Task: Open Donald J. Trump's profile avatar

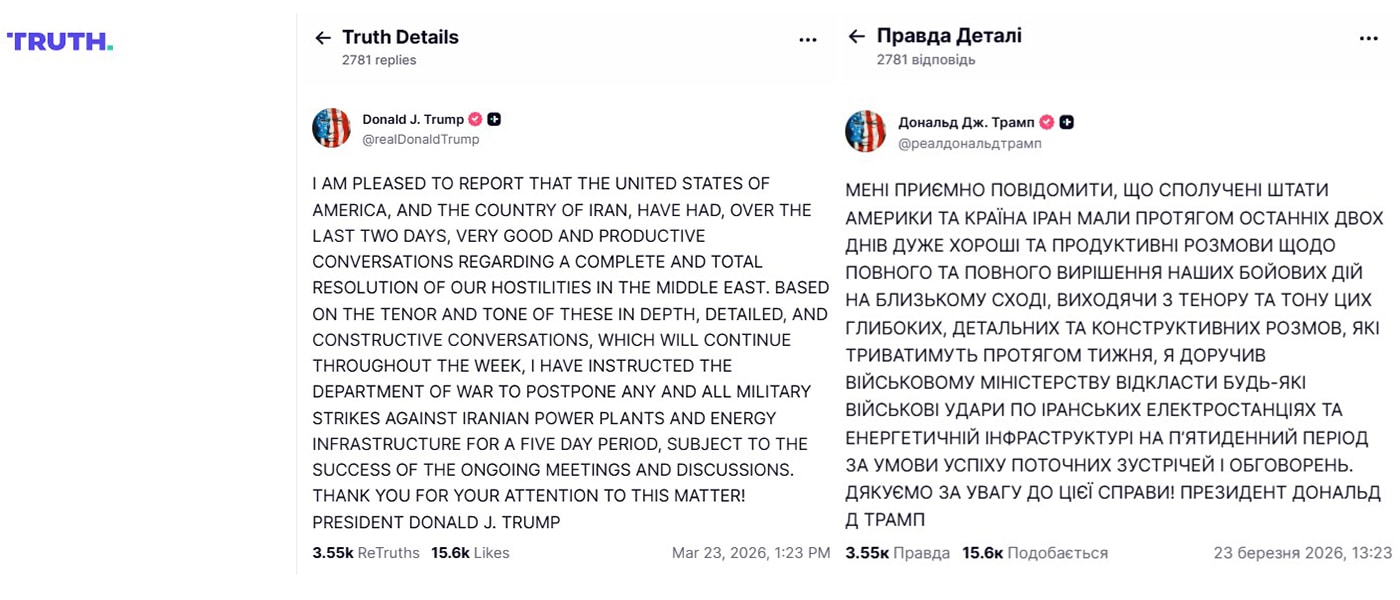Action: point(331,128)
